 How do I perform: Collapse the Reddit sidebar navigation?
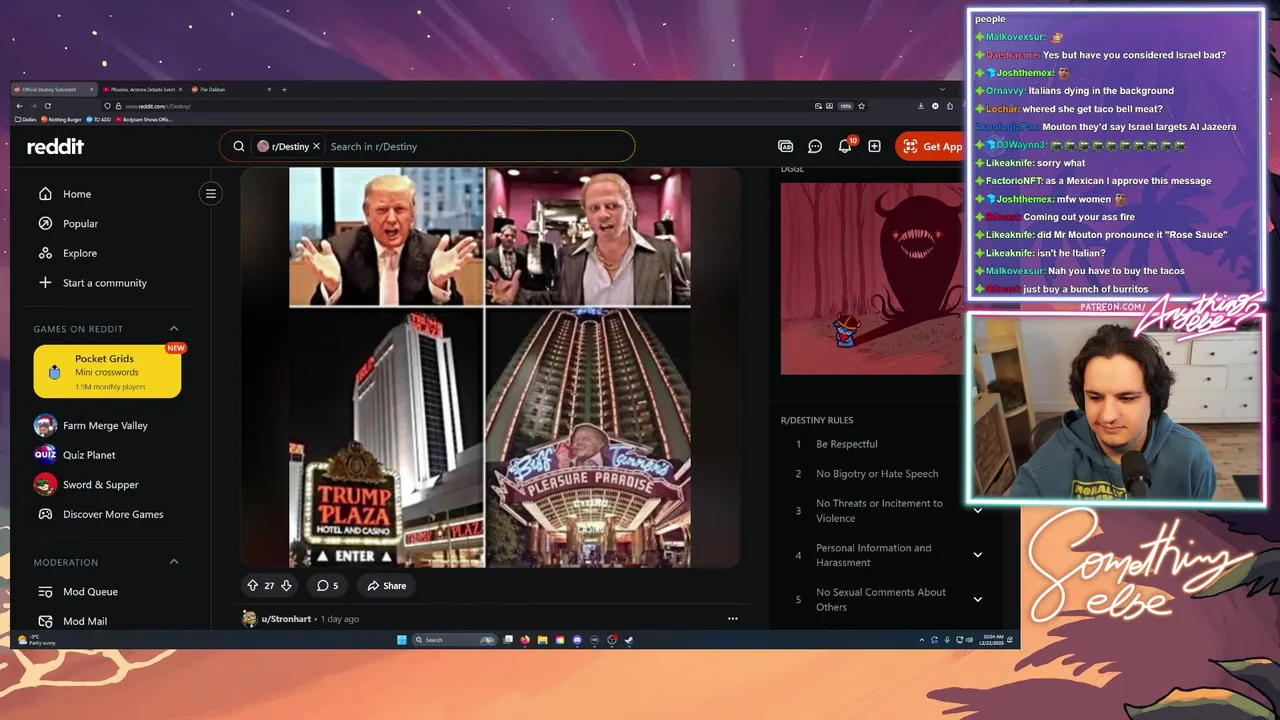coord(211,194)
